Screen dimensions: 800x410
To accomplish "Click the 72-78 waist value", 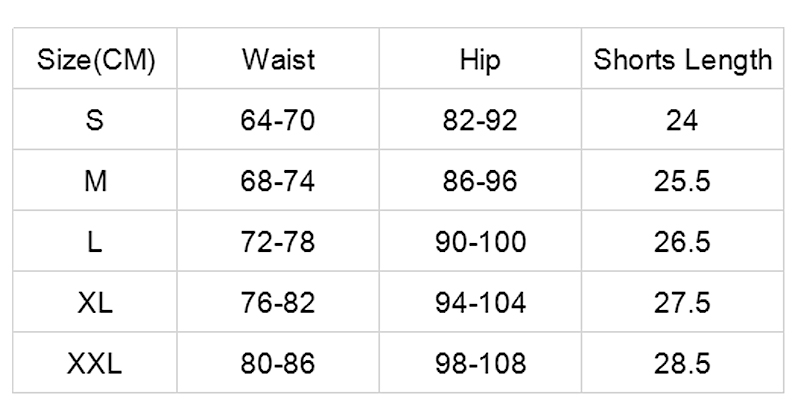I will (x=278, y=243).
